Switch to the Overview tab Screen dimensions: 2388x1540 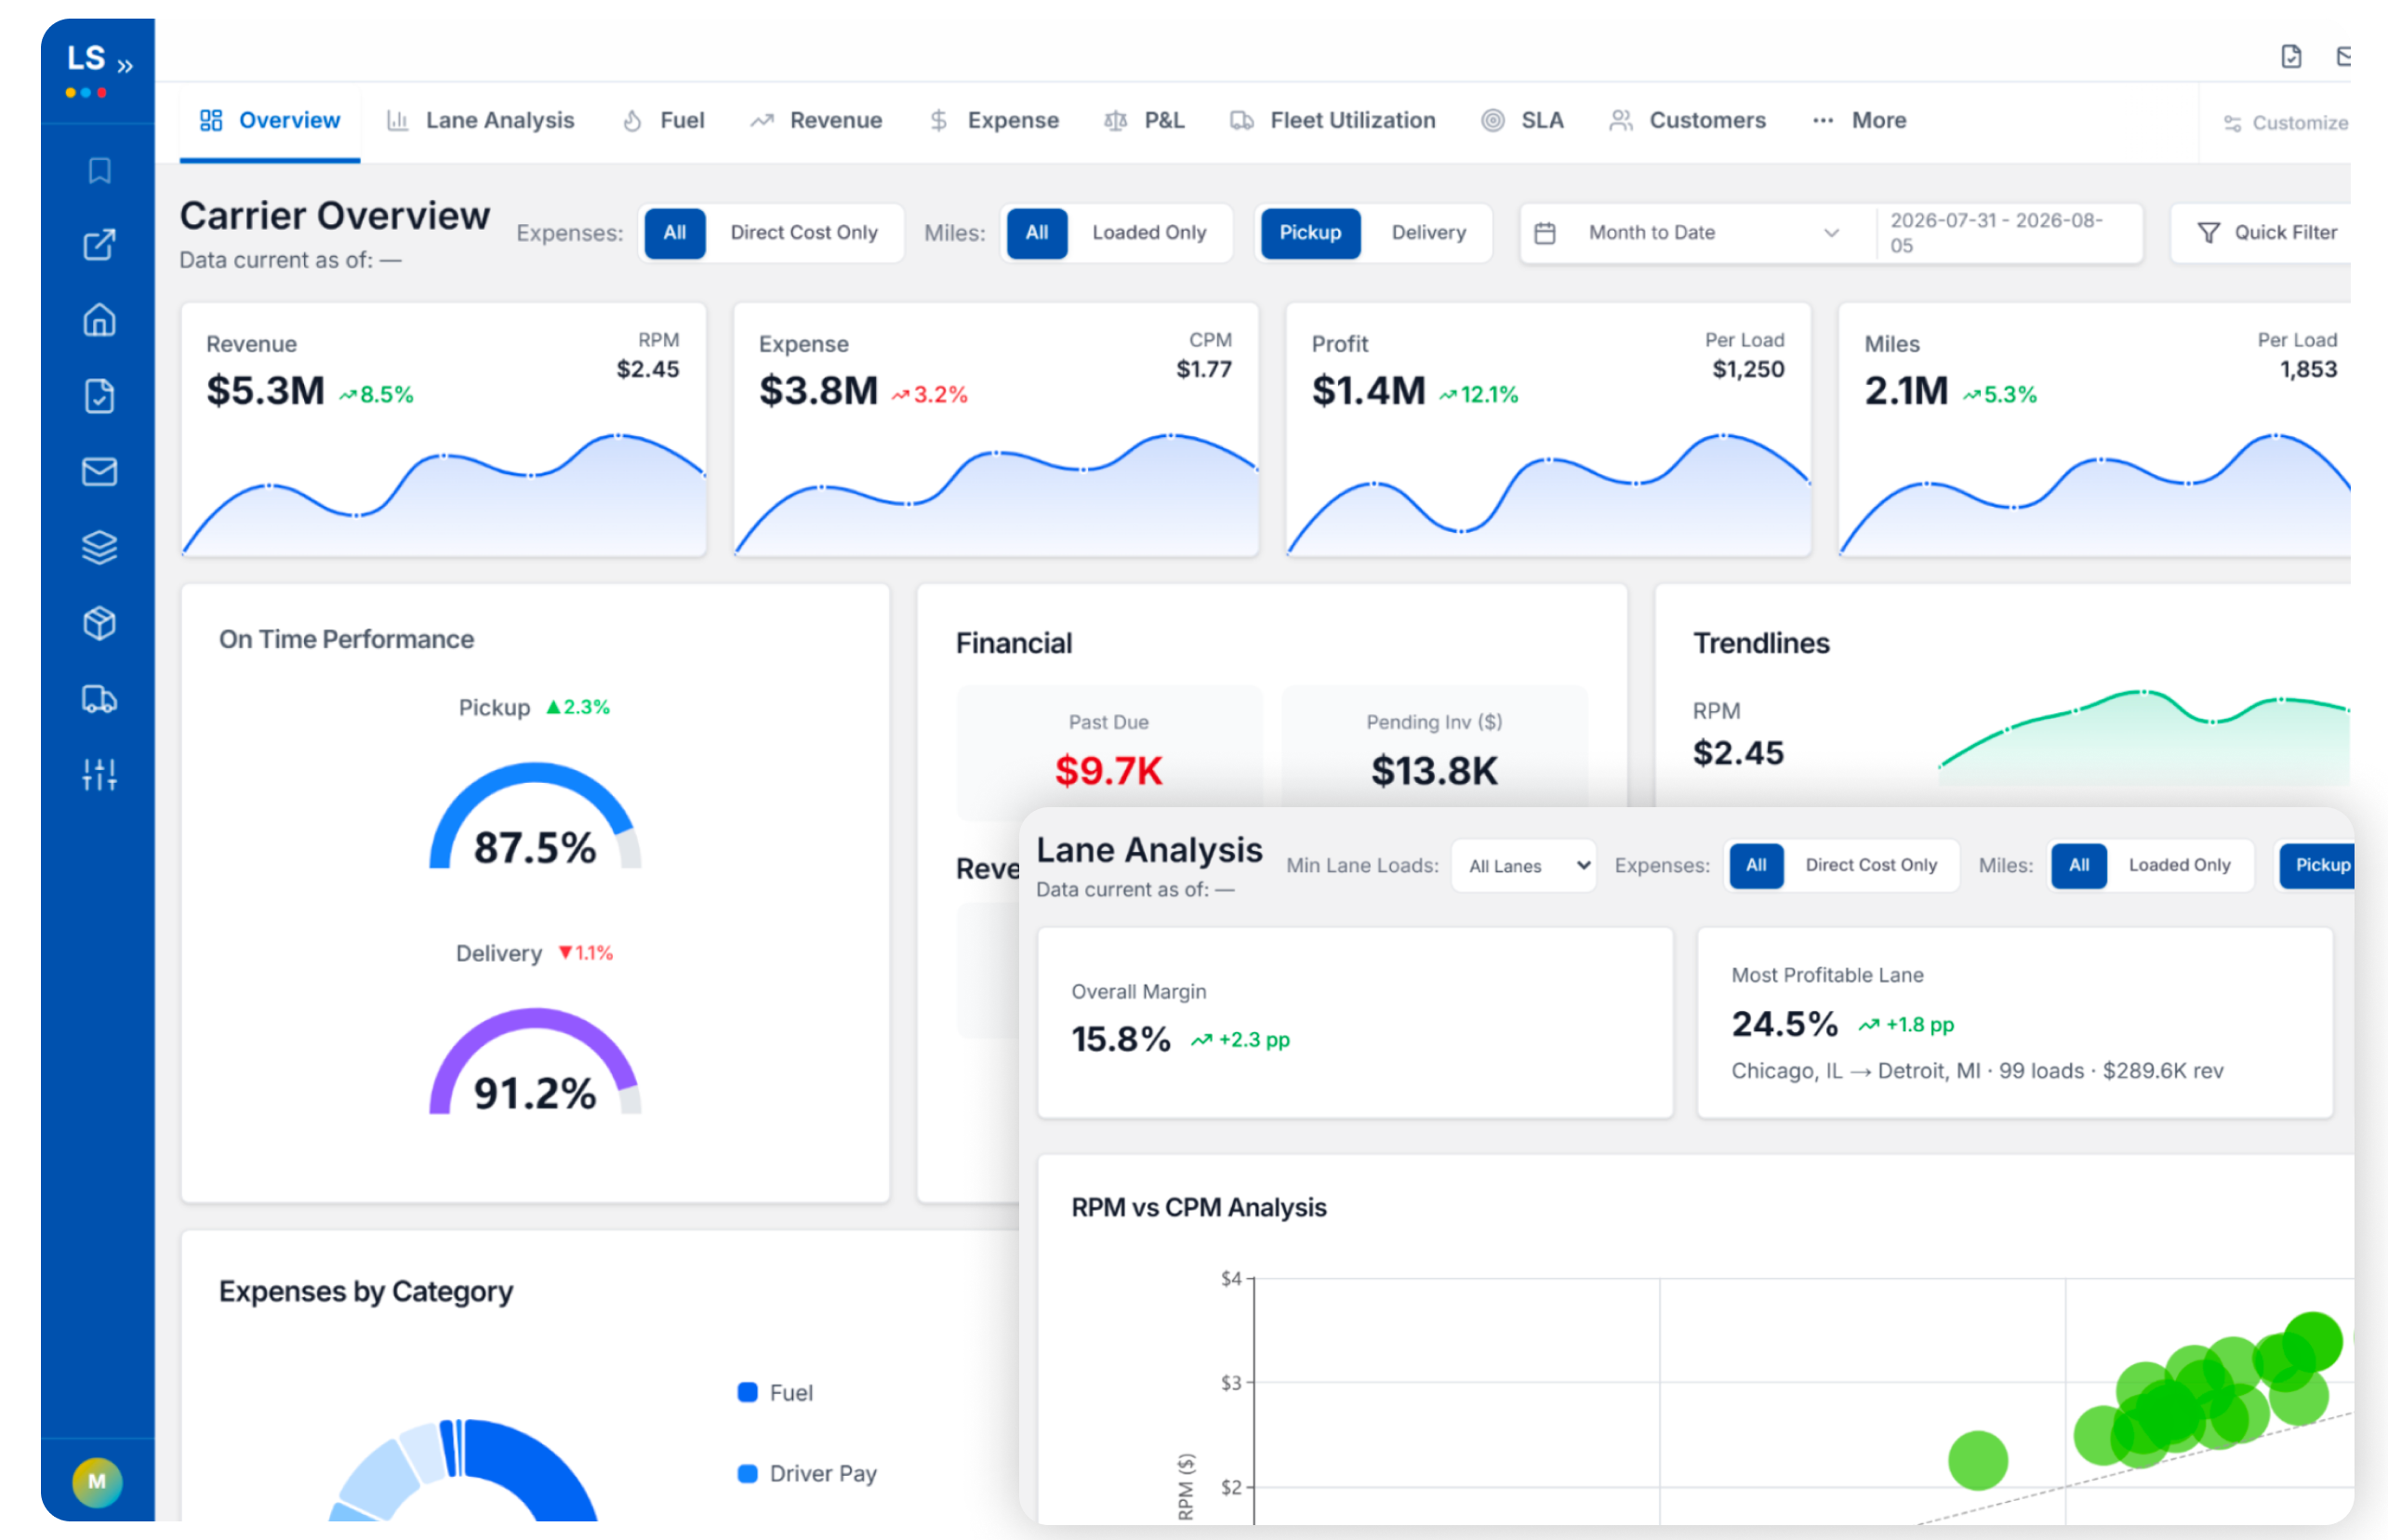pyautogui.click(x=270, y=121)
